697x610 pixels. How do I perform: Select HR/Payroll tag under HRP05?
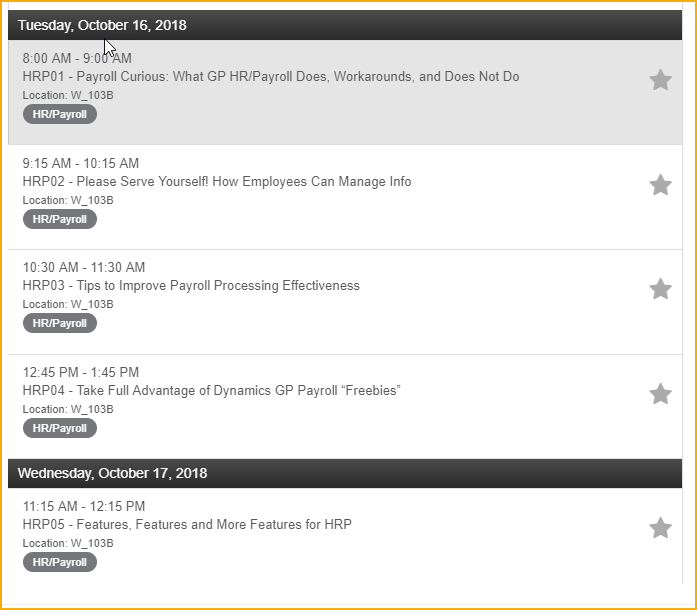point(60,562)
